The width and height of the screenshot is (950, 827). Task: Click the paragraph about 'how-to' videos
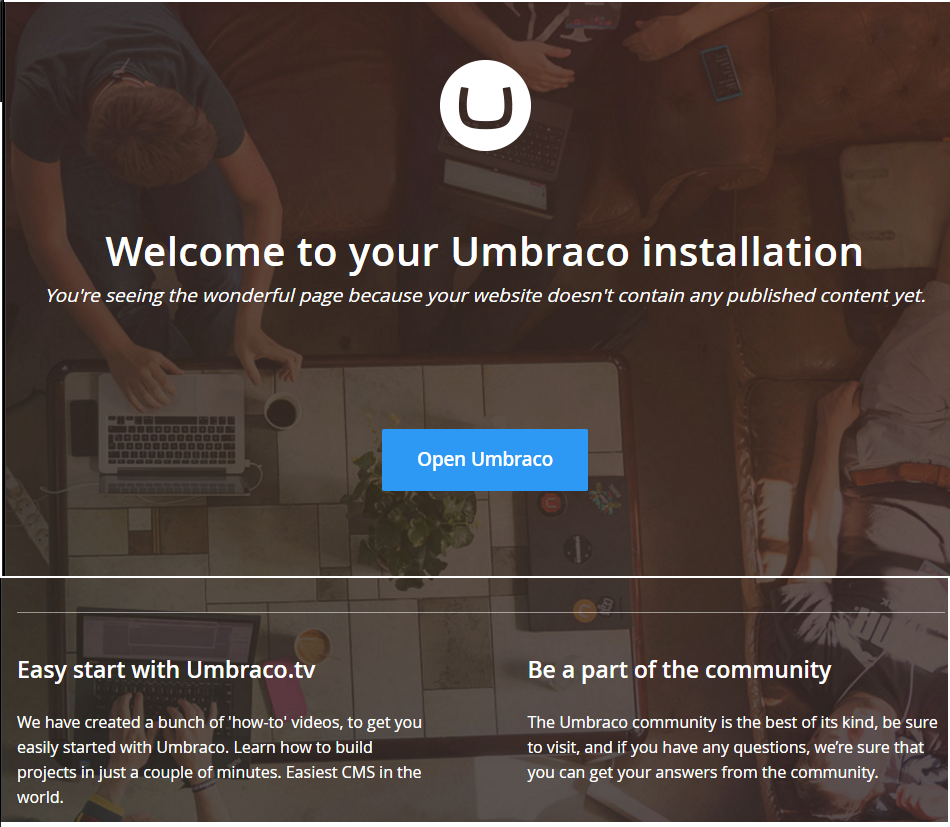coord(219,760)
